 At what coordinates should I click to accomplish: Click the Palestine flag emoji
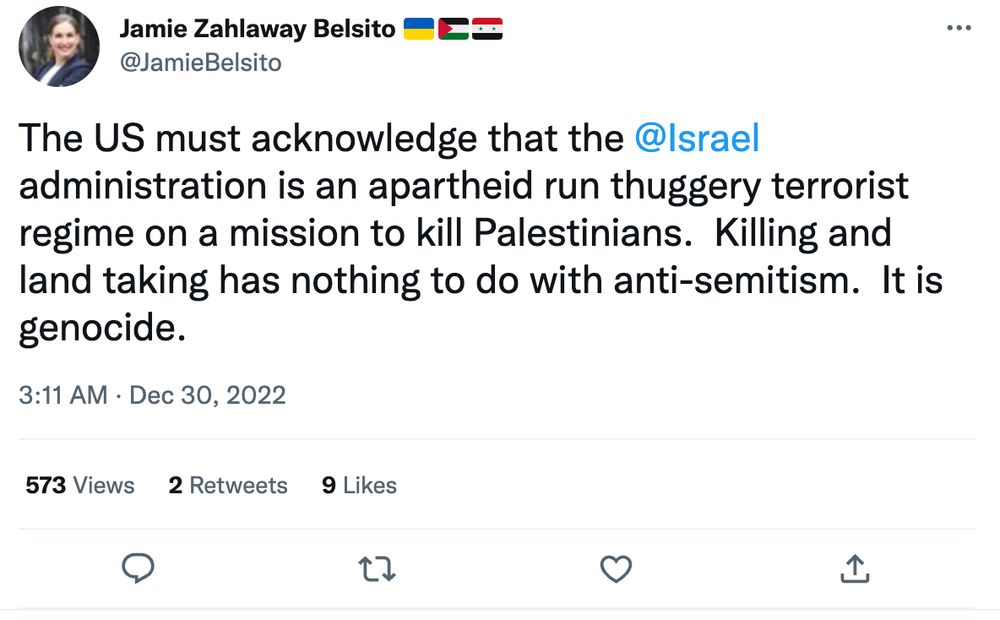pyautogui.click(x=454, y=28)
